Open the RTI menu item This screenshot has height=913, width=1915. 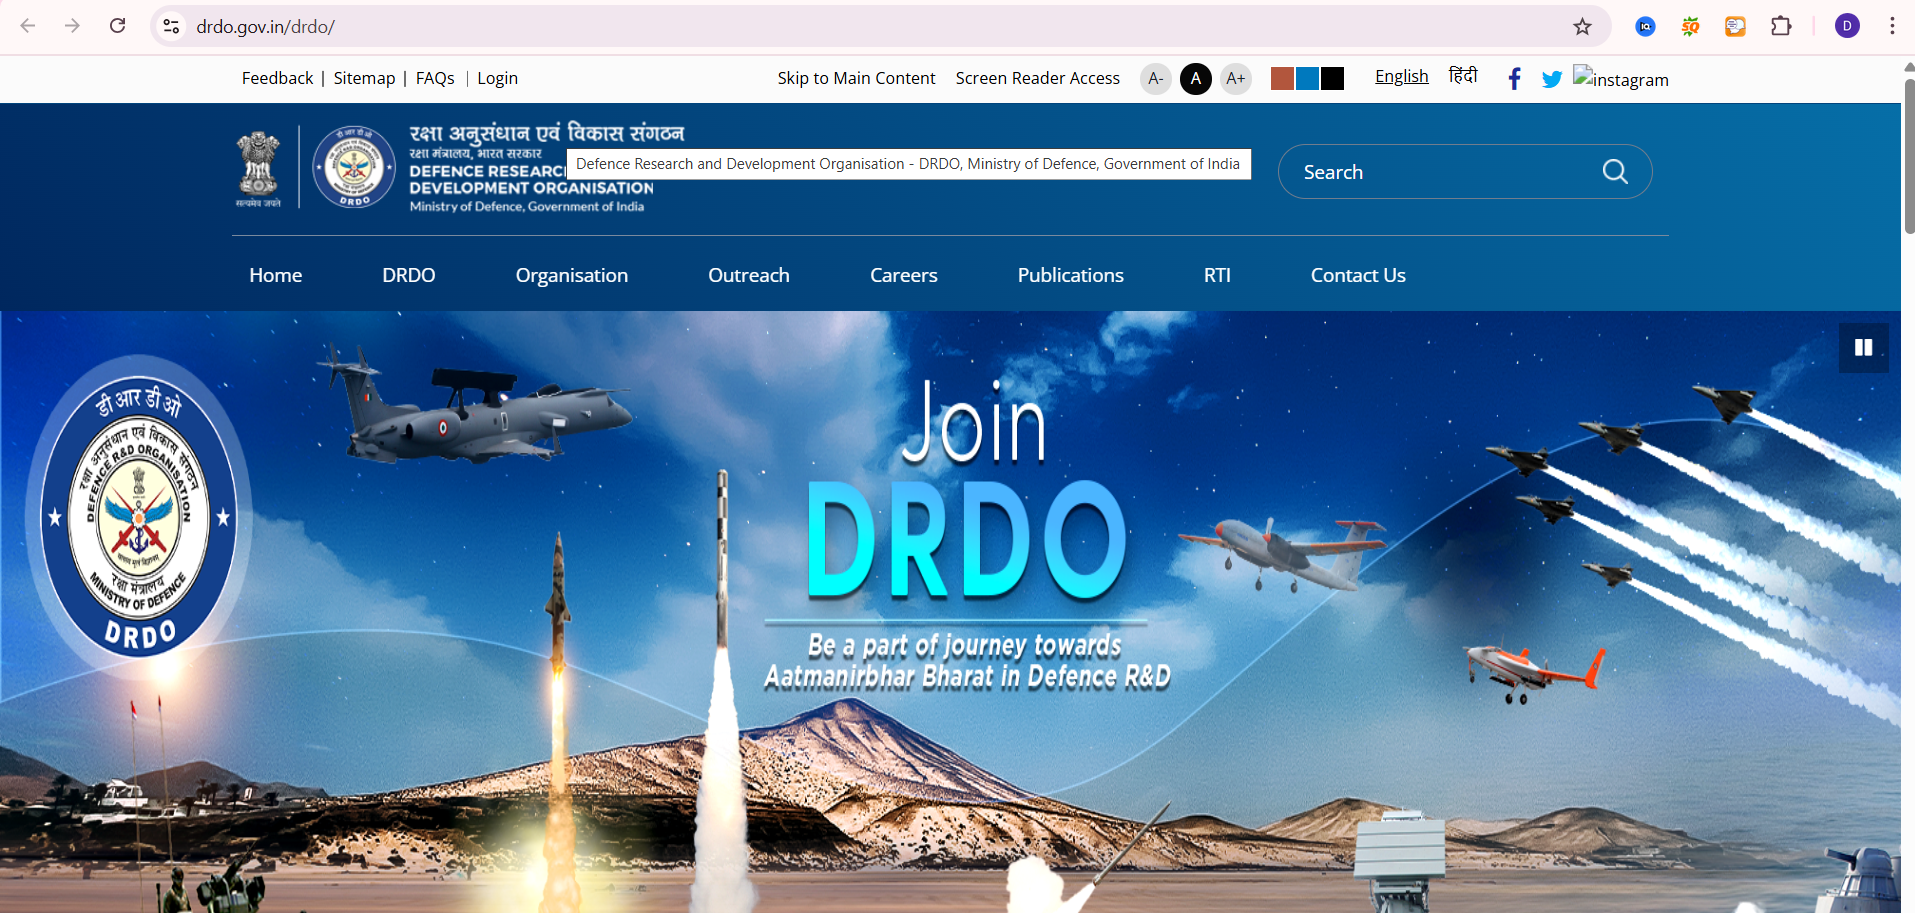[x=1217, y=275]
